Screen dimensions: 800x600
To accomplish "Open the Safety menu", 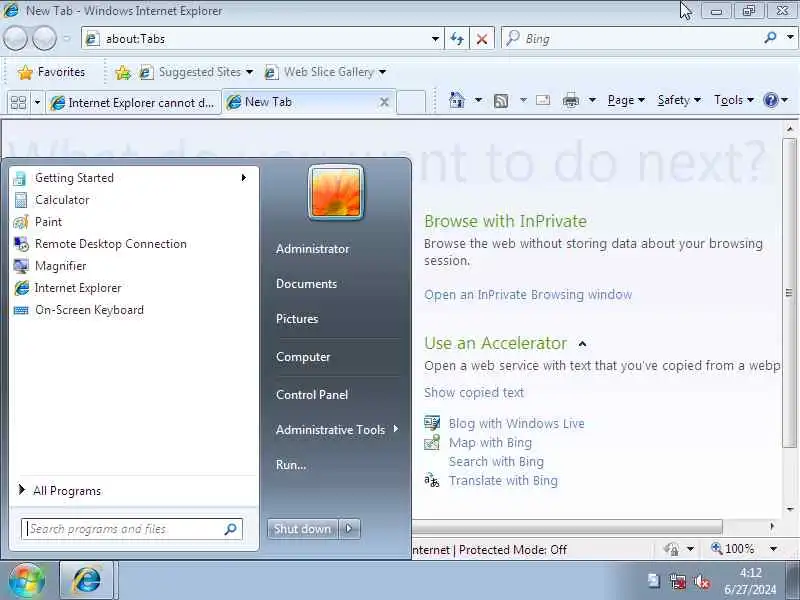I will (679, 101).
